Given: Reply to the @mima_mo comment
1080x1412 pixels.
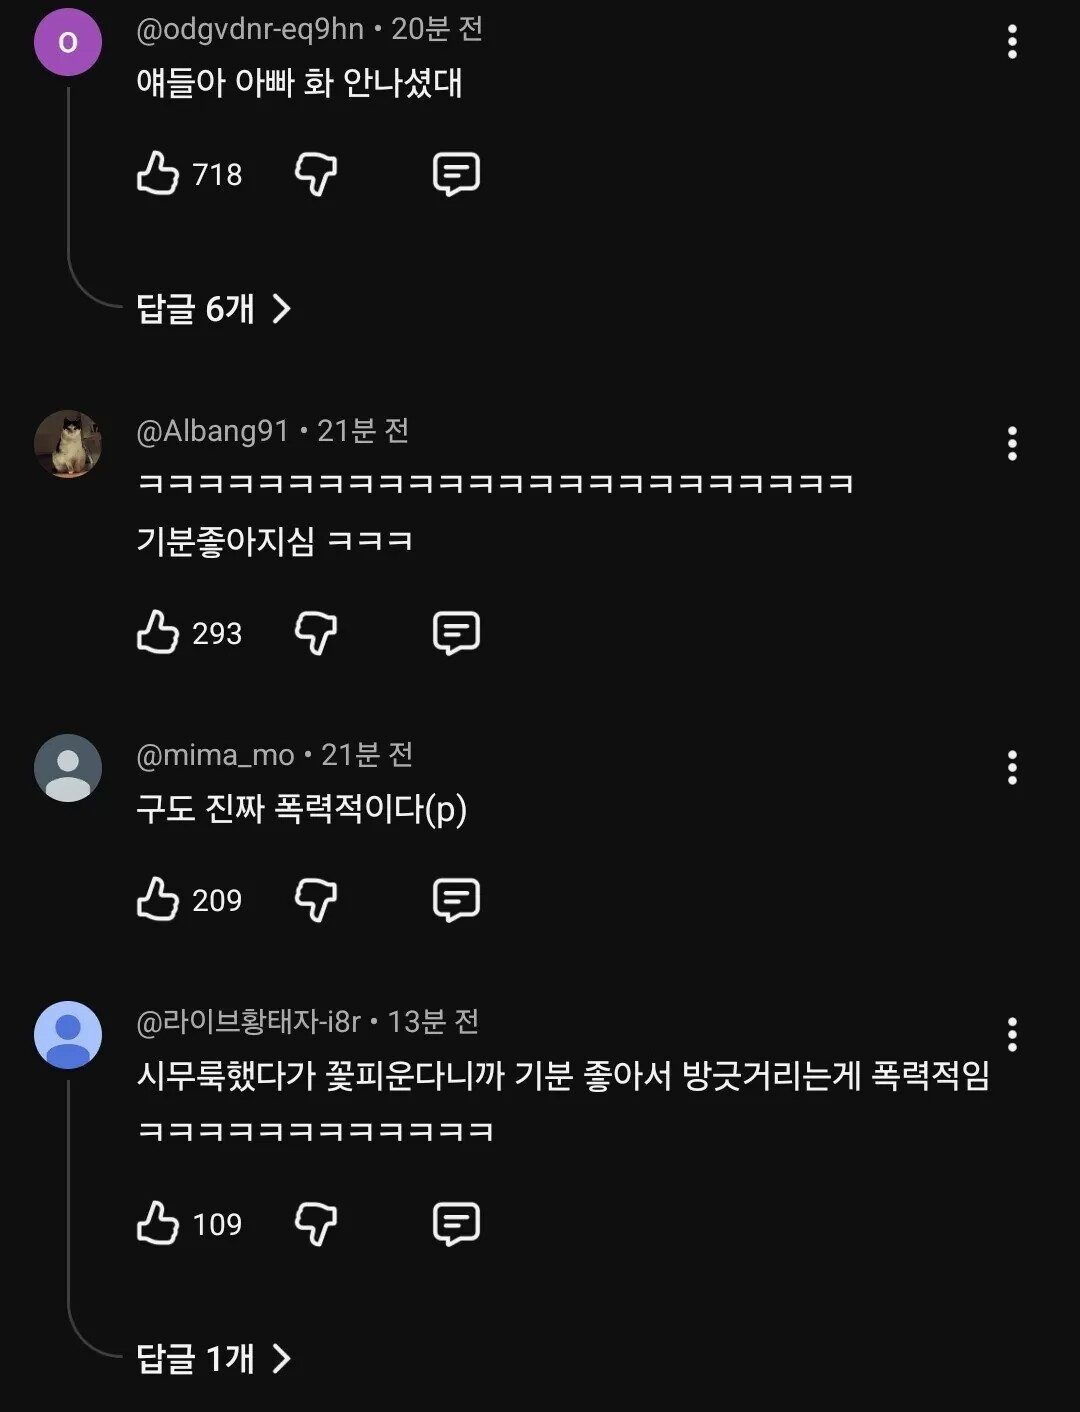Looking at the screenshot, I should (456, 900).
